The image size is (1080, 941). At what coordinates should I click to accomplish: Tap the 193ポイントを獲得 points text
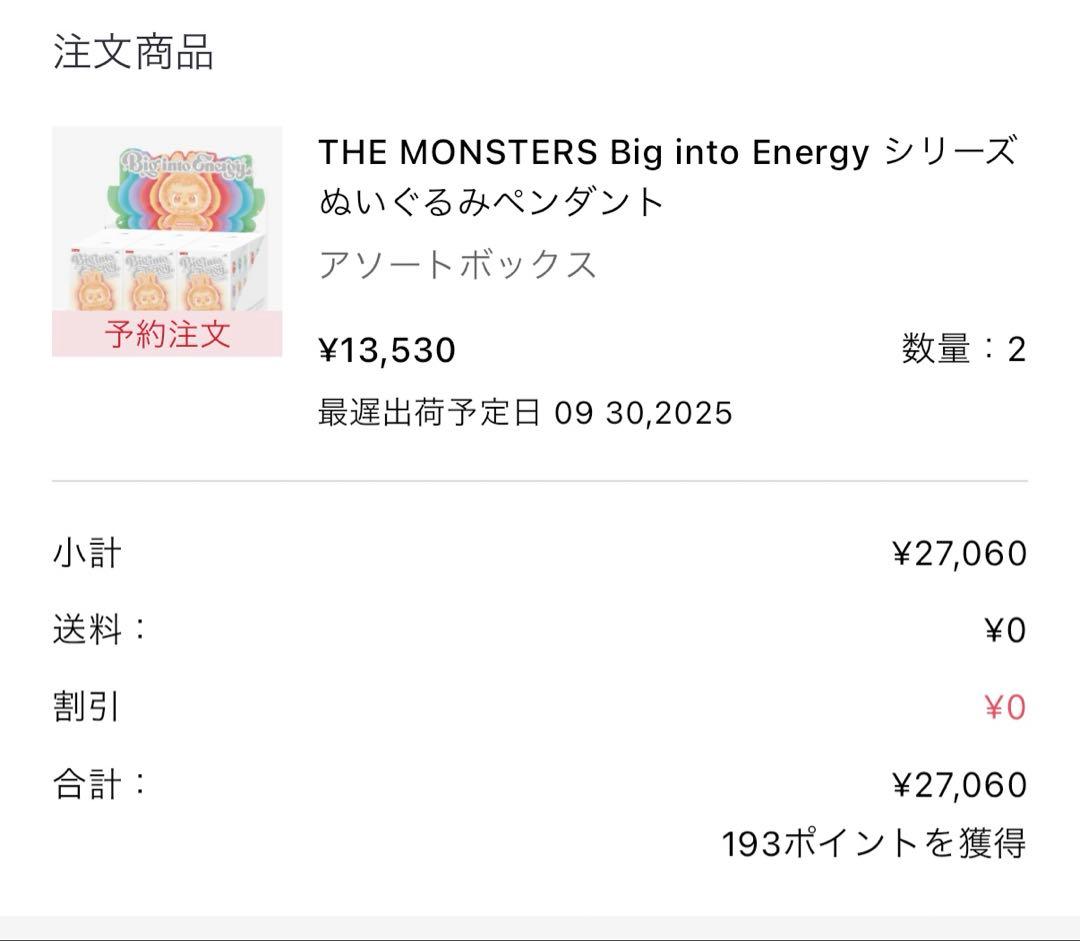(874, 843)
